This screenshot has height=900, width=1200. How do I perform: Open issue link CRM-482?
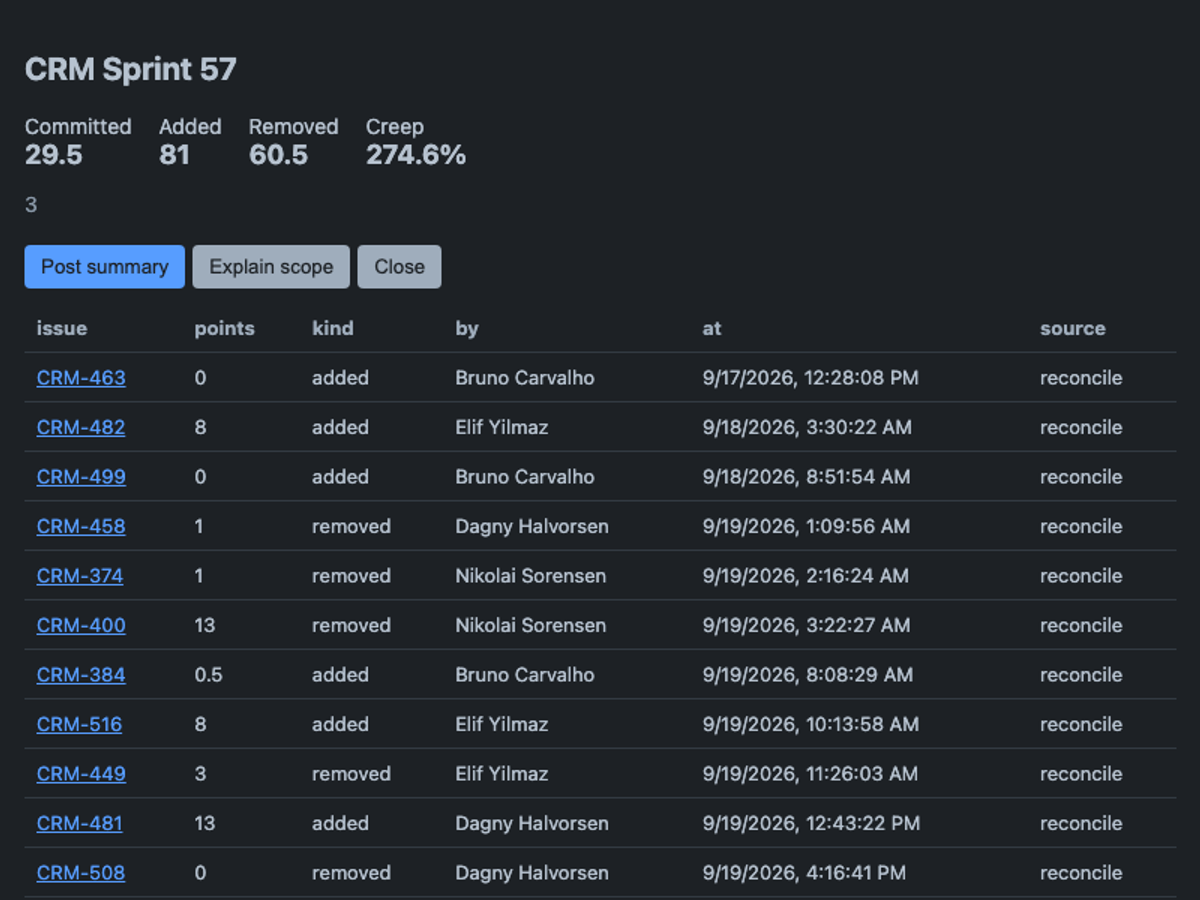tap(81, 427)
